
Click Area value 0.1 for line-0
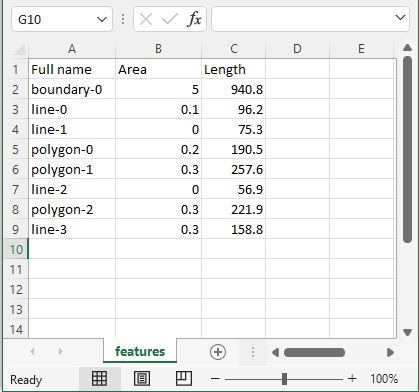[158, 109]
